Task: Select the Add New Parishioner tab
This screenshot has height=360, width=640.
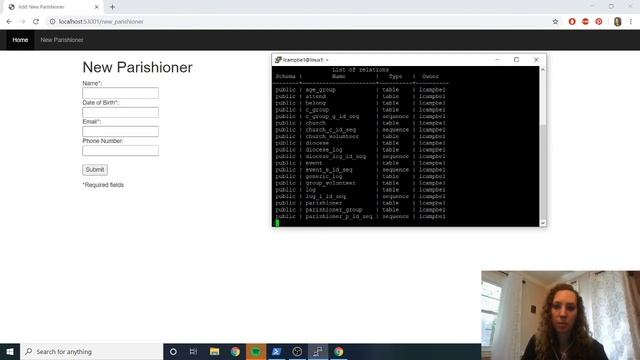Action: tap(53, 7)
